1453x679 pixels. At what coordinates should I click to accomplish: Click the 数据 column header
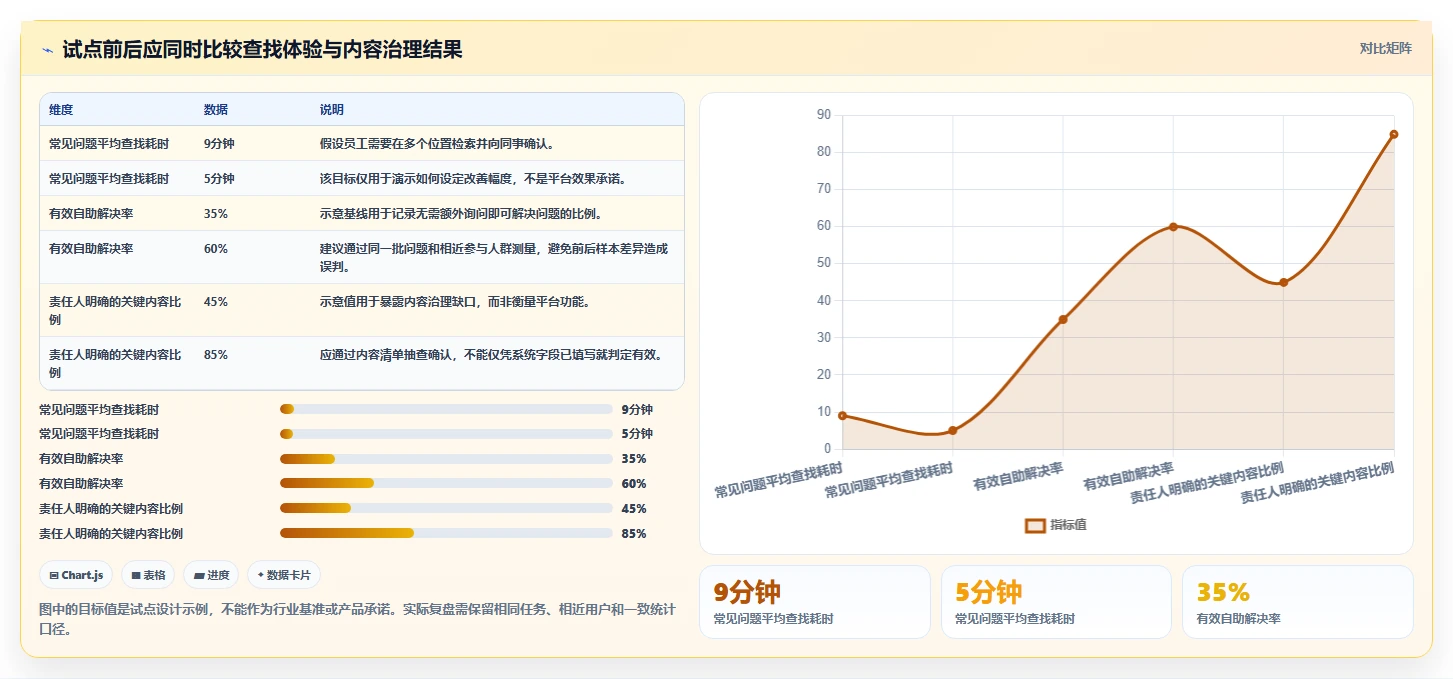pos(216,109)
